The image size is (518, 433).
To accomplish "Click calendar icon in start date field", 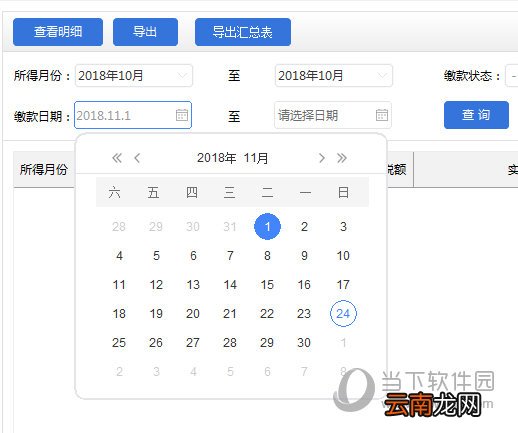I will [x=182, y=115].
